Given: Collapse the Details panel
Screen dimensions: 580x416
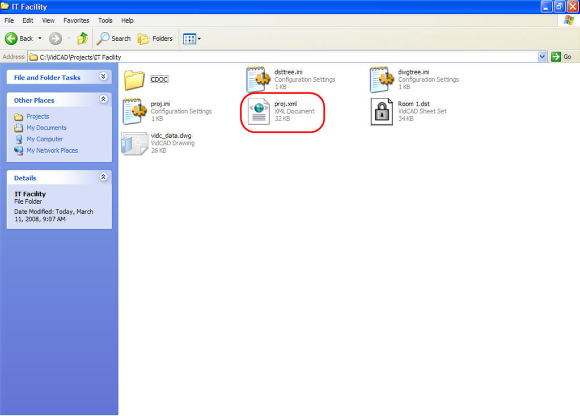Looking at the screenshot, I should pyautogui.click(x=104, y=177).
